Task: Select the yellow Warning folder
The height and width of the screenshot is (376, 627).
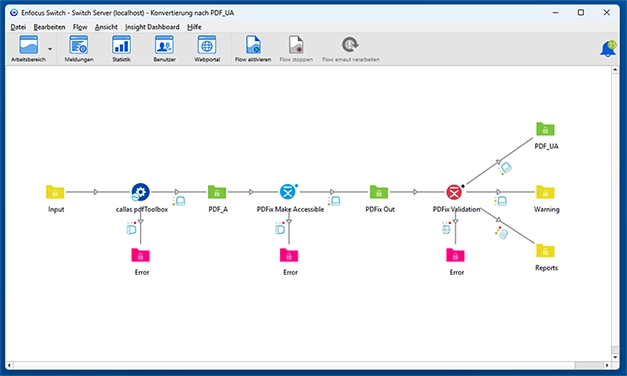Action: [x=545, y=192]
